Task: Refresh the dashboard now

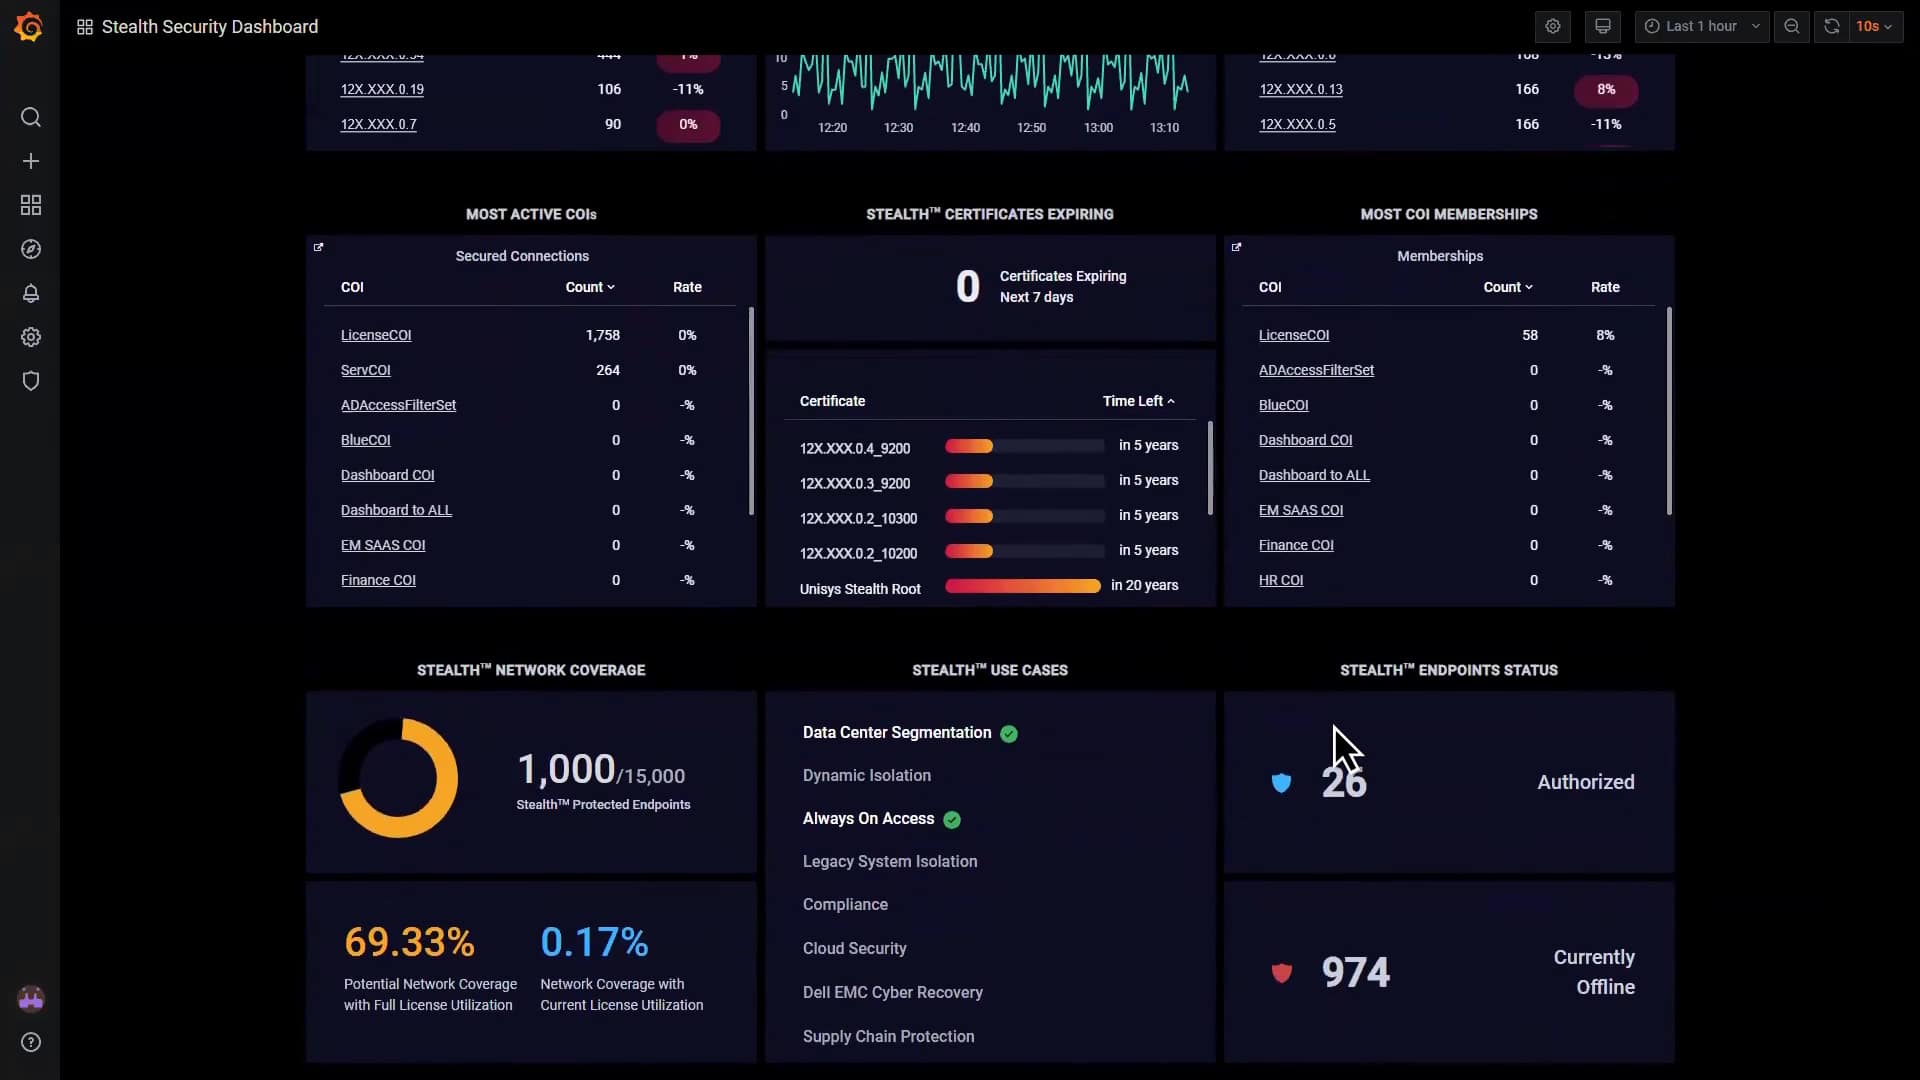Action: tap(1831, 27)
